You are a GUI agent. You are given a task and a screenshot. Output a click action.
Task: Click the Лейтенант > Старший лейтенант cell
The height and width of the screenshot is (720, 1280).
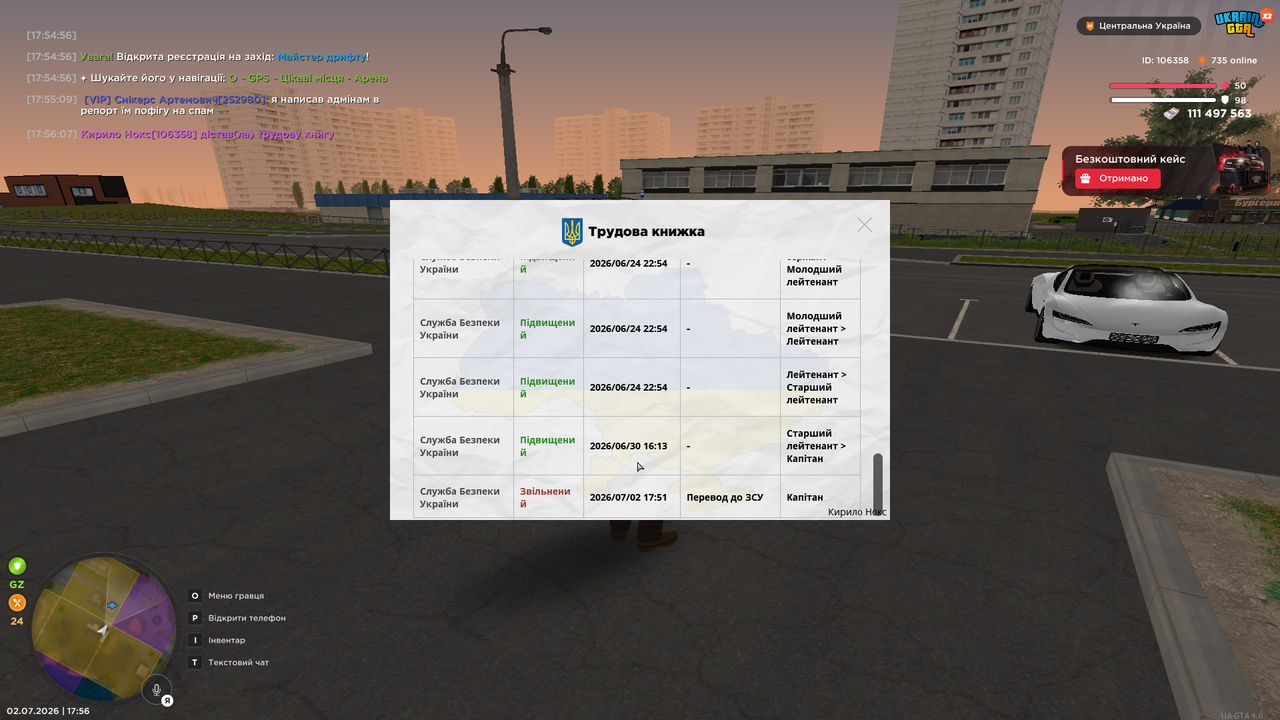pos(819,387)
